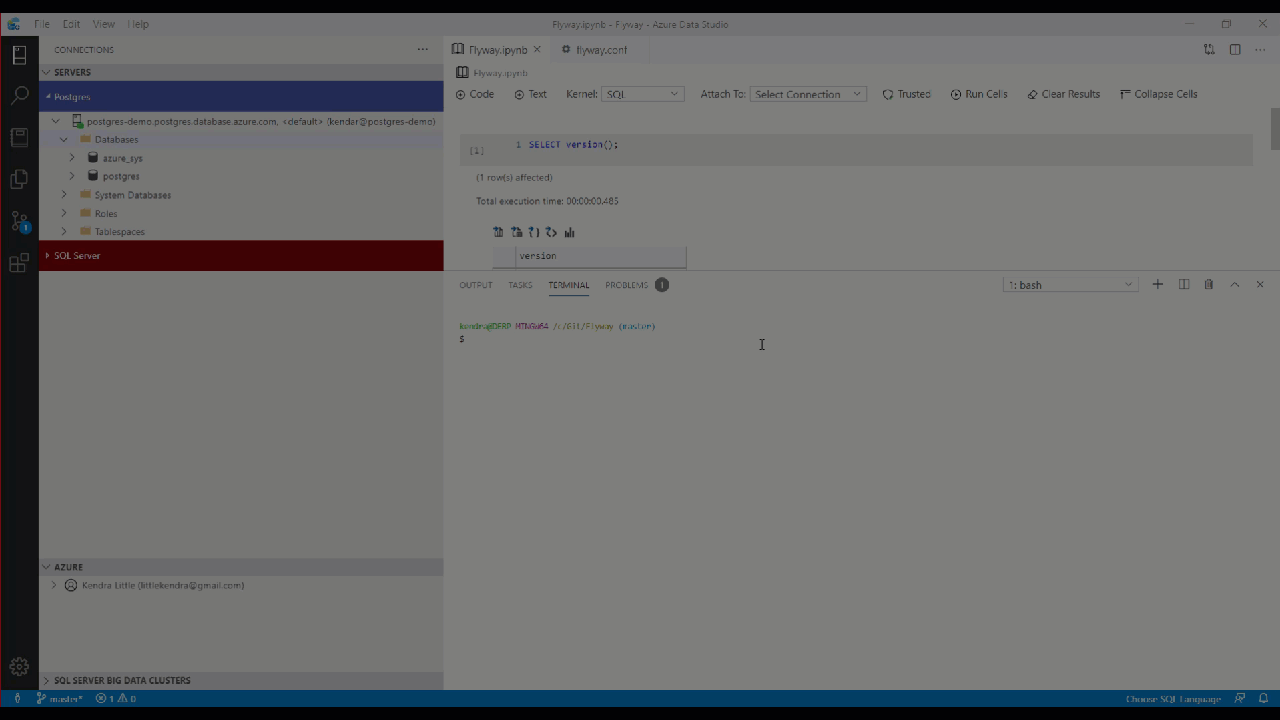The image size is (1280, 720).
Task: Maximize the panel with up chevron
Action: point(1235,285)
